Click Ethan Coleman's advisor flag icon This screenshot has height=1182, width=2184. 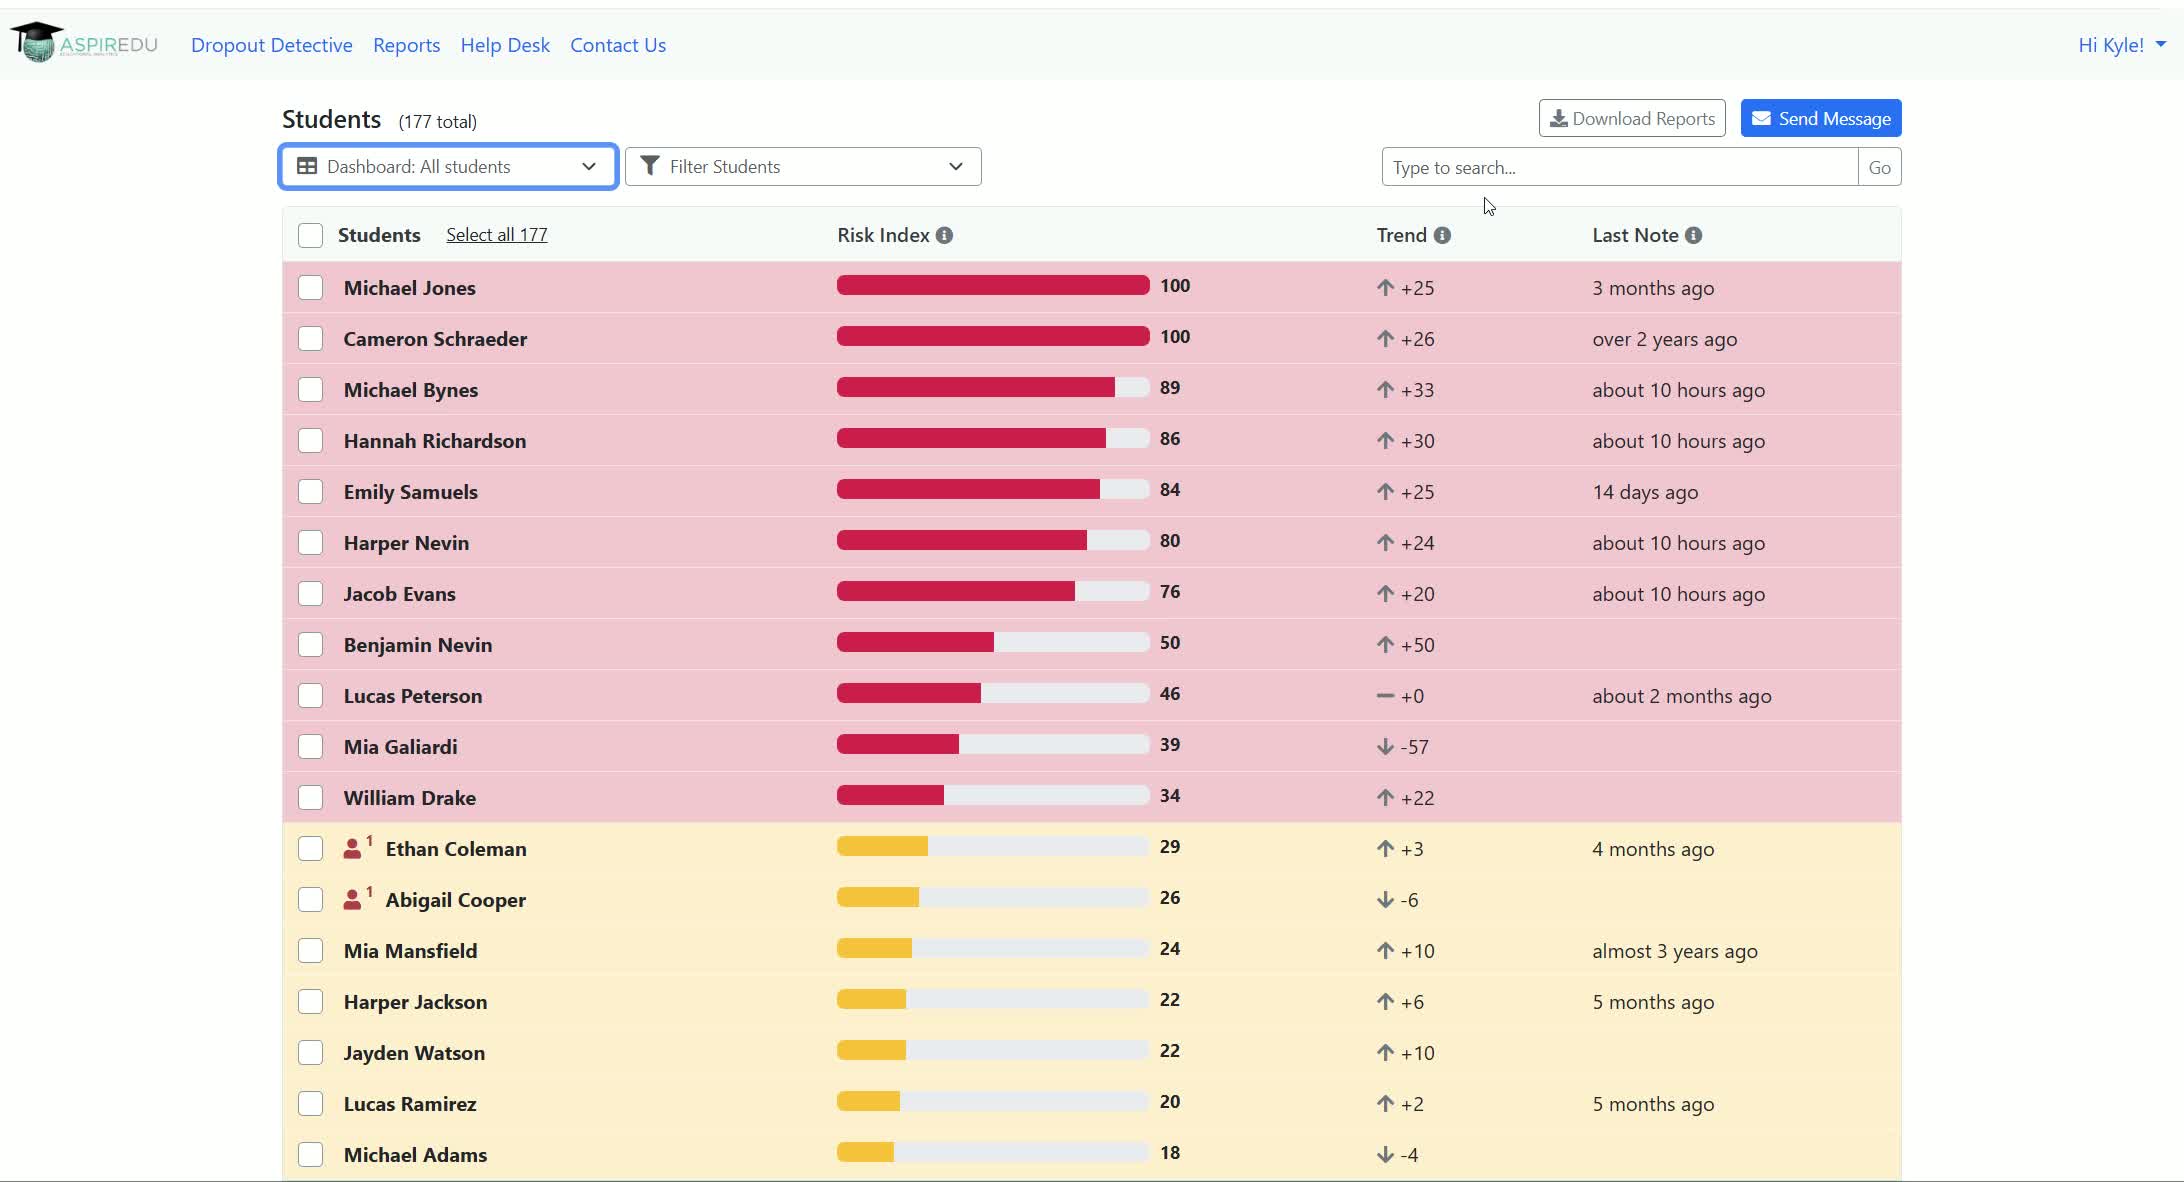click(x=356, y=848)
